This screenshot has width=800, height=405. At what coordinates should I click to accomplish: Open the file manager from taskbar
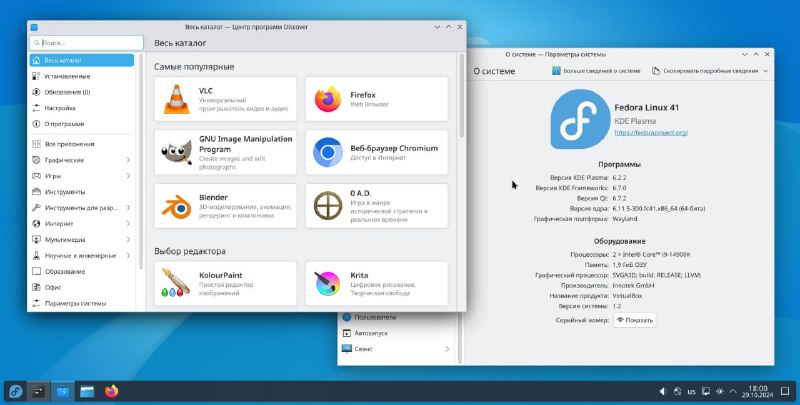click(87, 392)
